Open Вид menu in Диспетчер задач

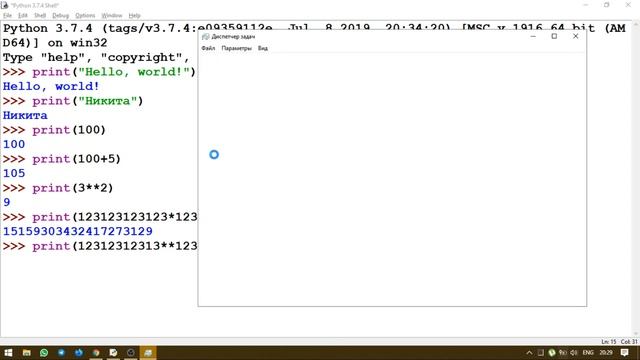[263, 48]
